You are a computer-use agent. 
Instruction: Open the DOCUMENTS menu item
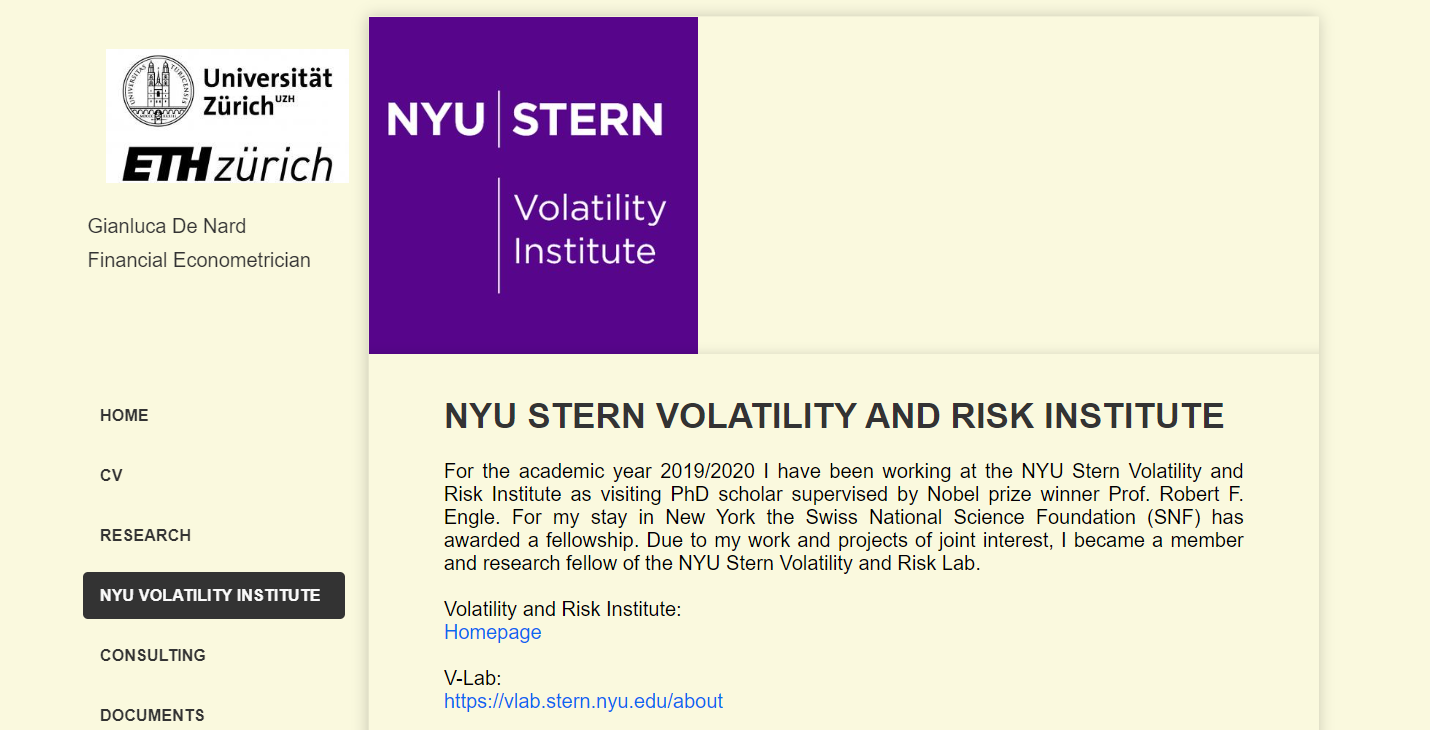pos(152,715)
